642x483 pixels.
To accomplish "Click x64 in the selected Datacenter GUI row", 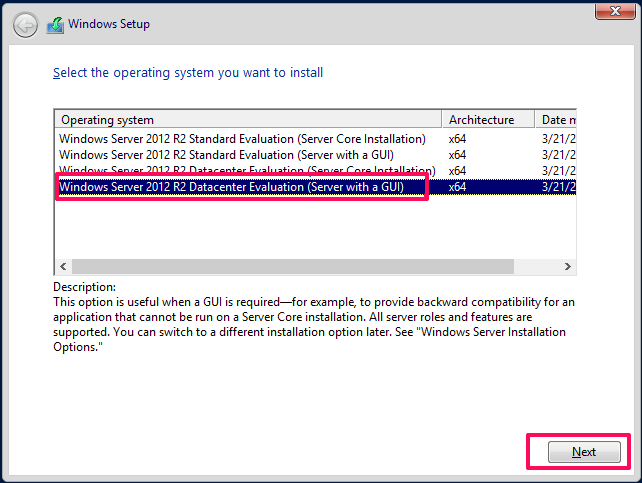I will (x=457, y=187).
